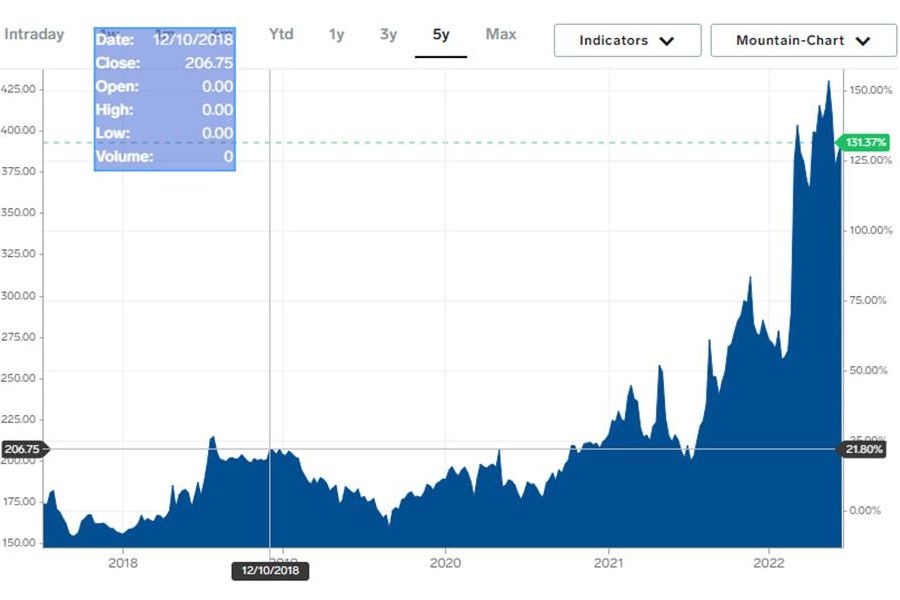The width and height of the screenshot is (900, 600).
Task: Click the 150.00% percentage axis label
Action: [870, 90]
